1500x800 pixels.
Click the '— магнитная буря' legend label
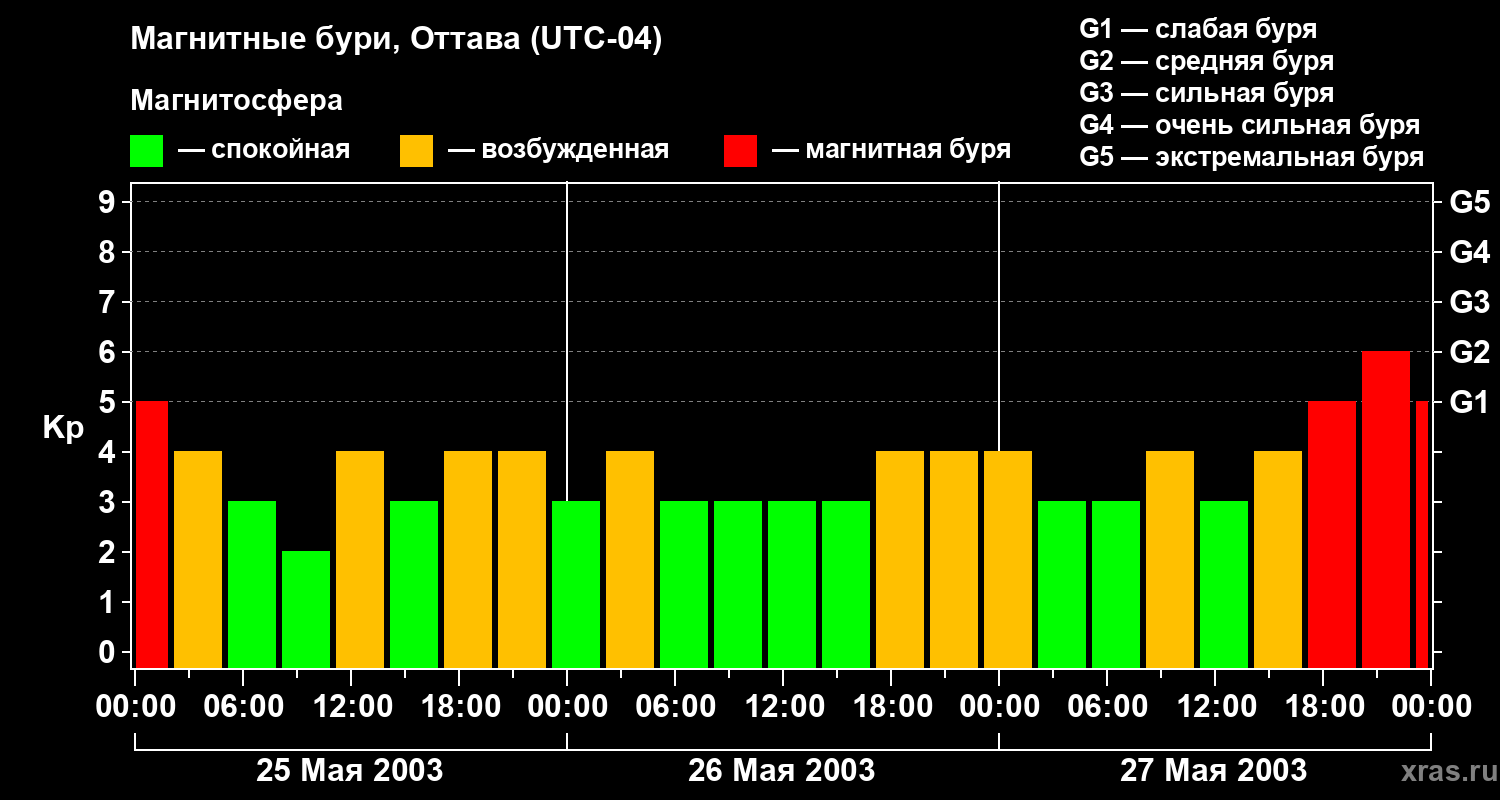[x=891, y=150]
